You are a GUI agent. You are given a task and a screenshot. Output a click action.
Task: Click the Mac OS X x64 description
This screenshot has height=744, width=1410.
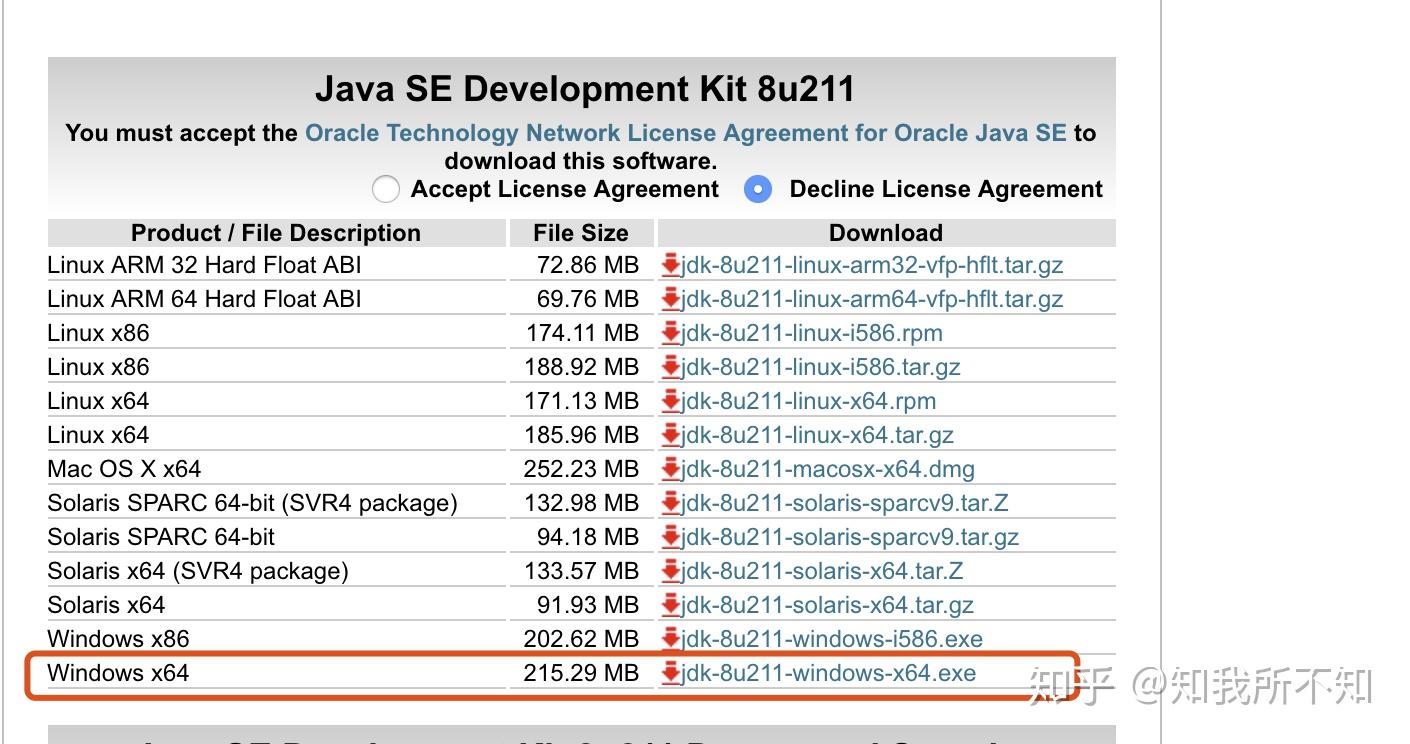pos(124,469)
